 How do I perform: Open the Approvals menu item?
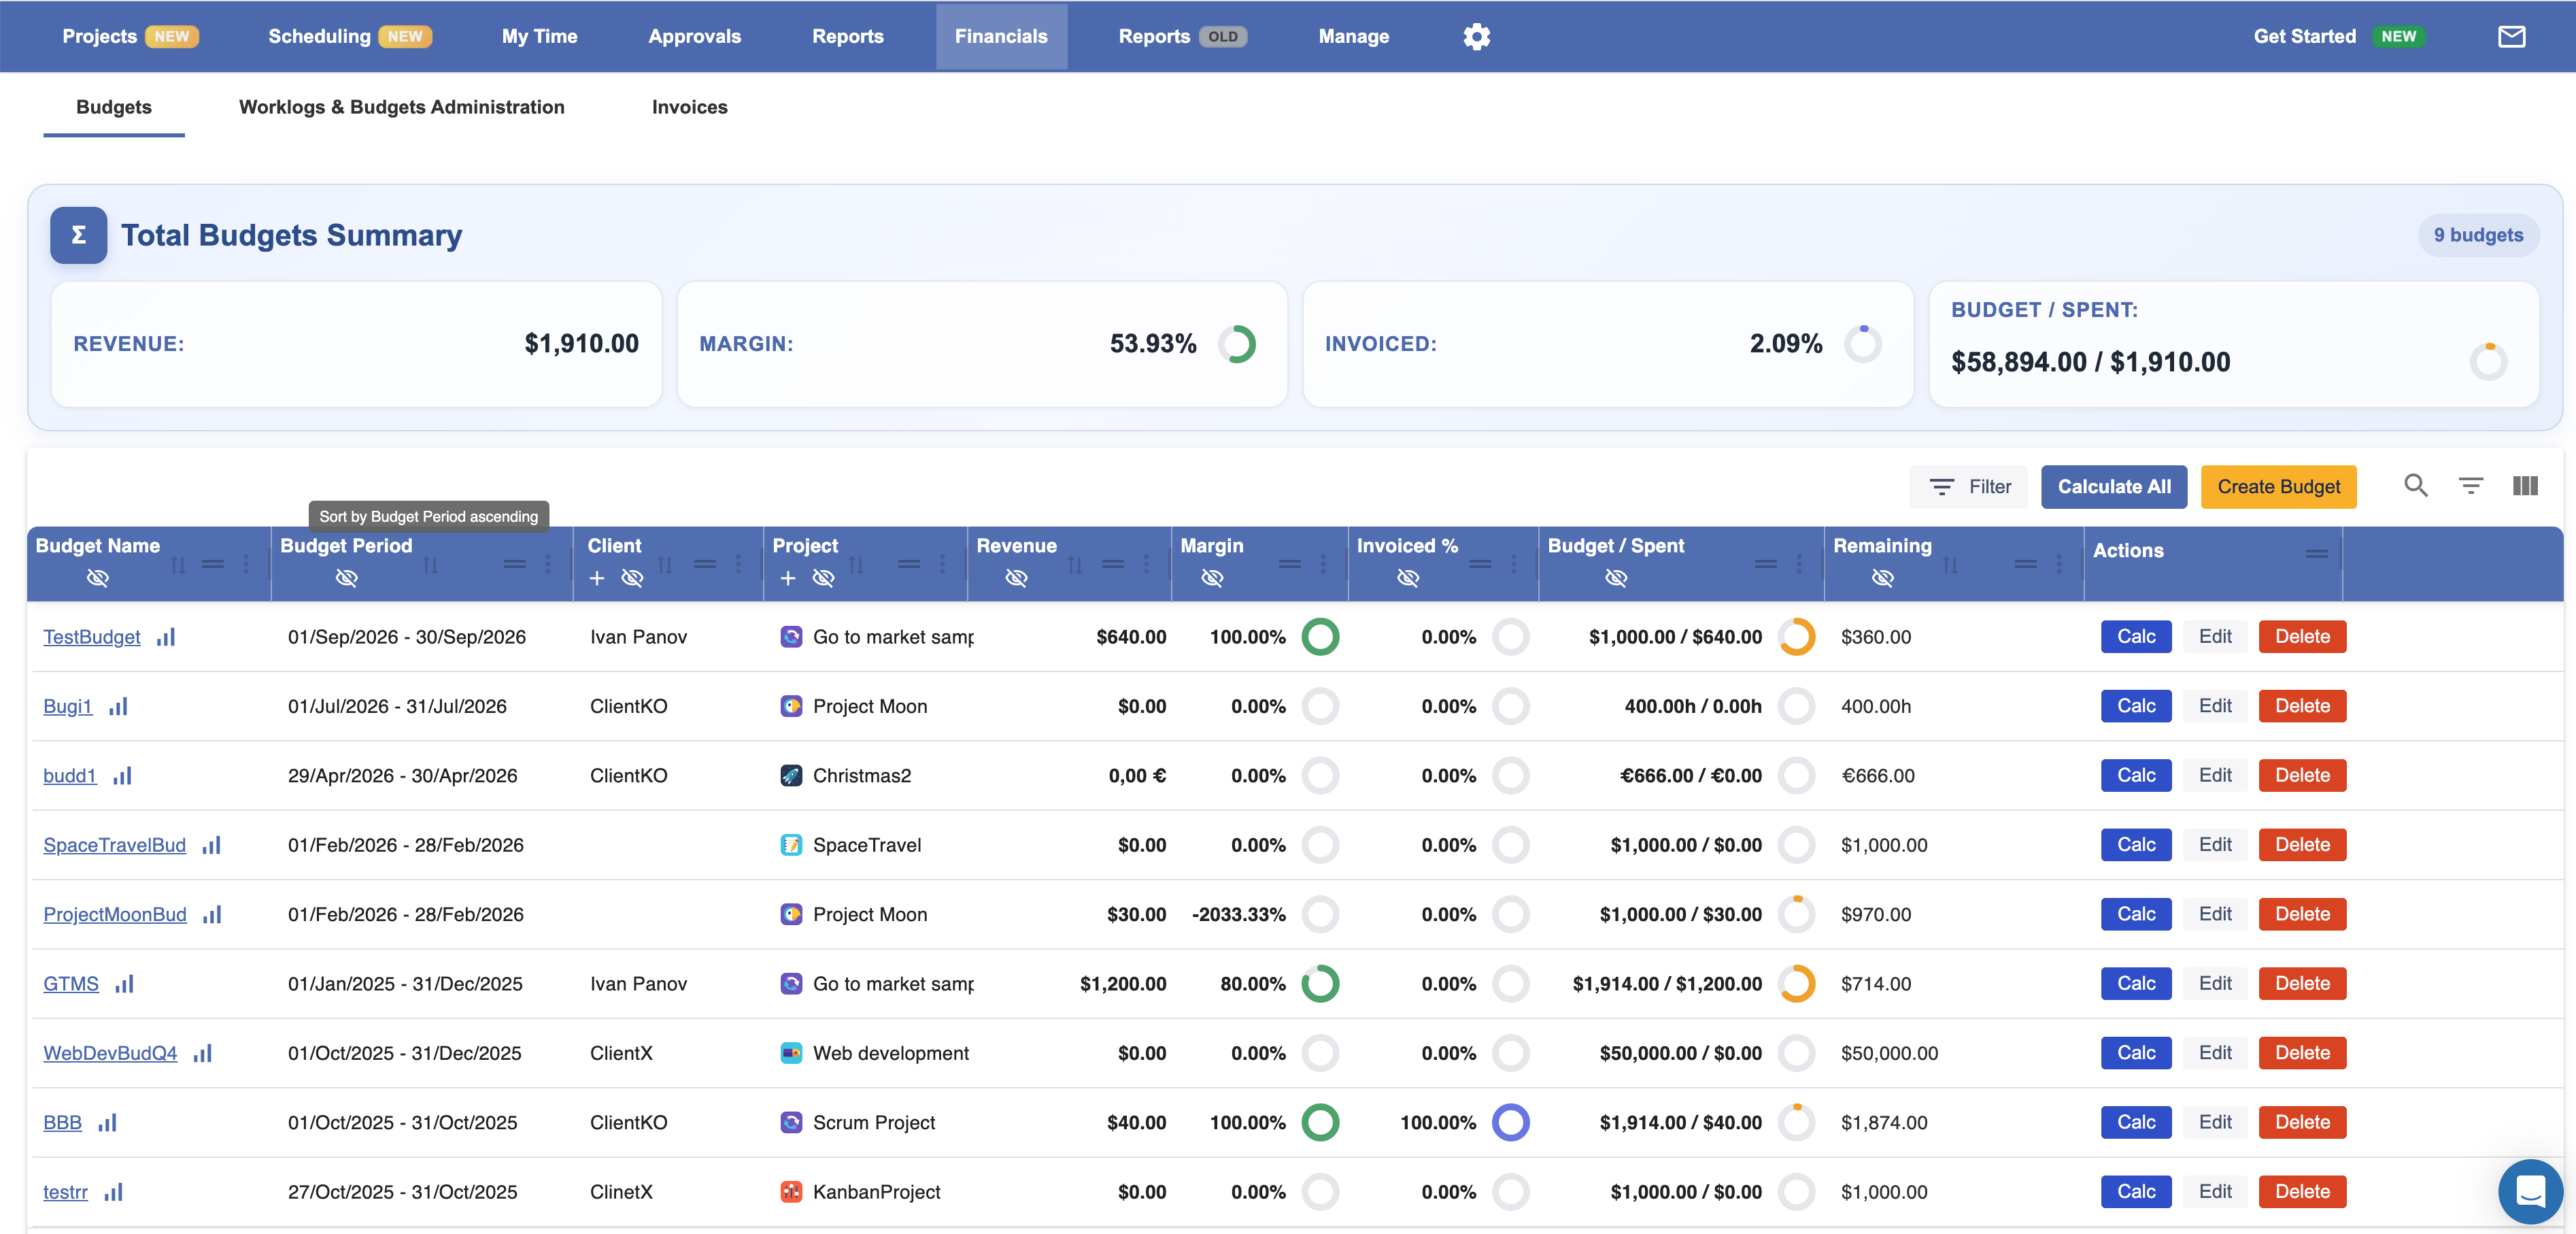(x=694, y=36)
